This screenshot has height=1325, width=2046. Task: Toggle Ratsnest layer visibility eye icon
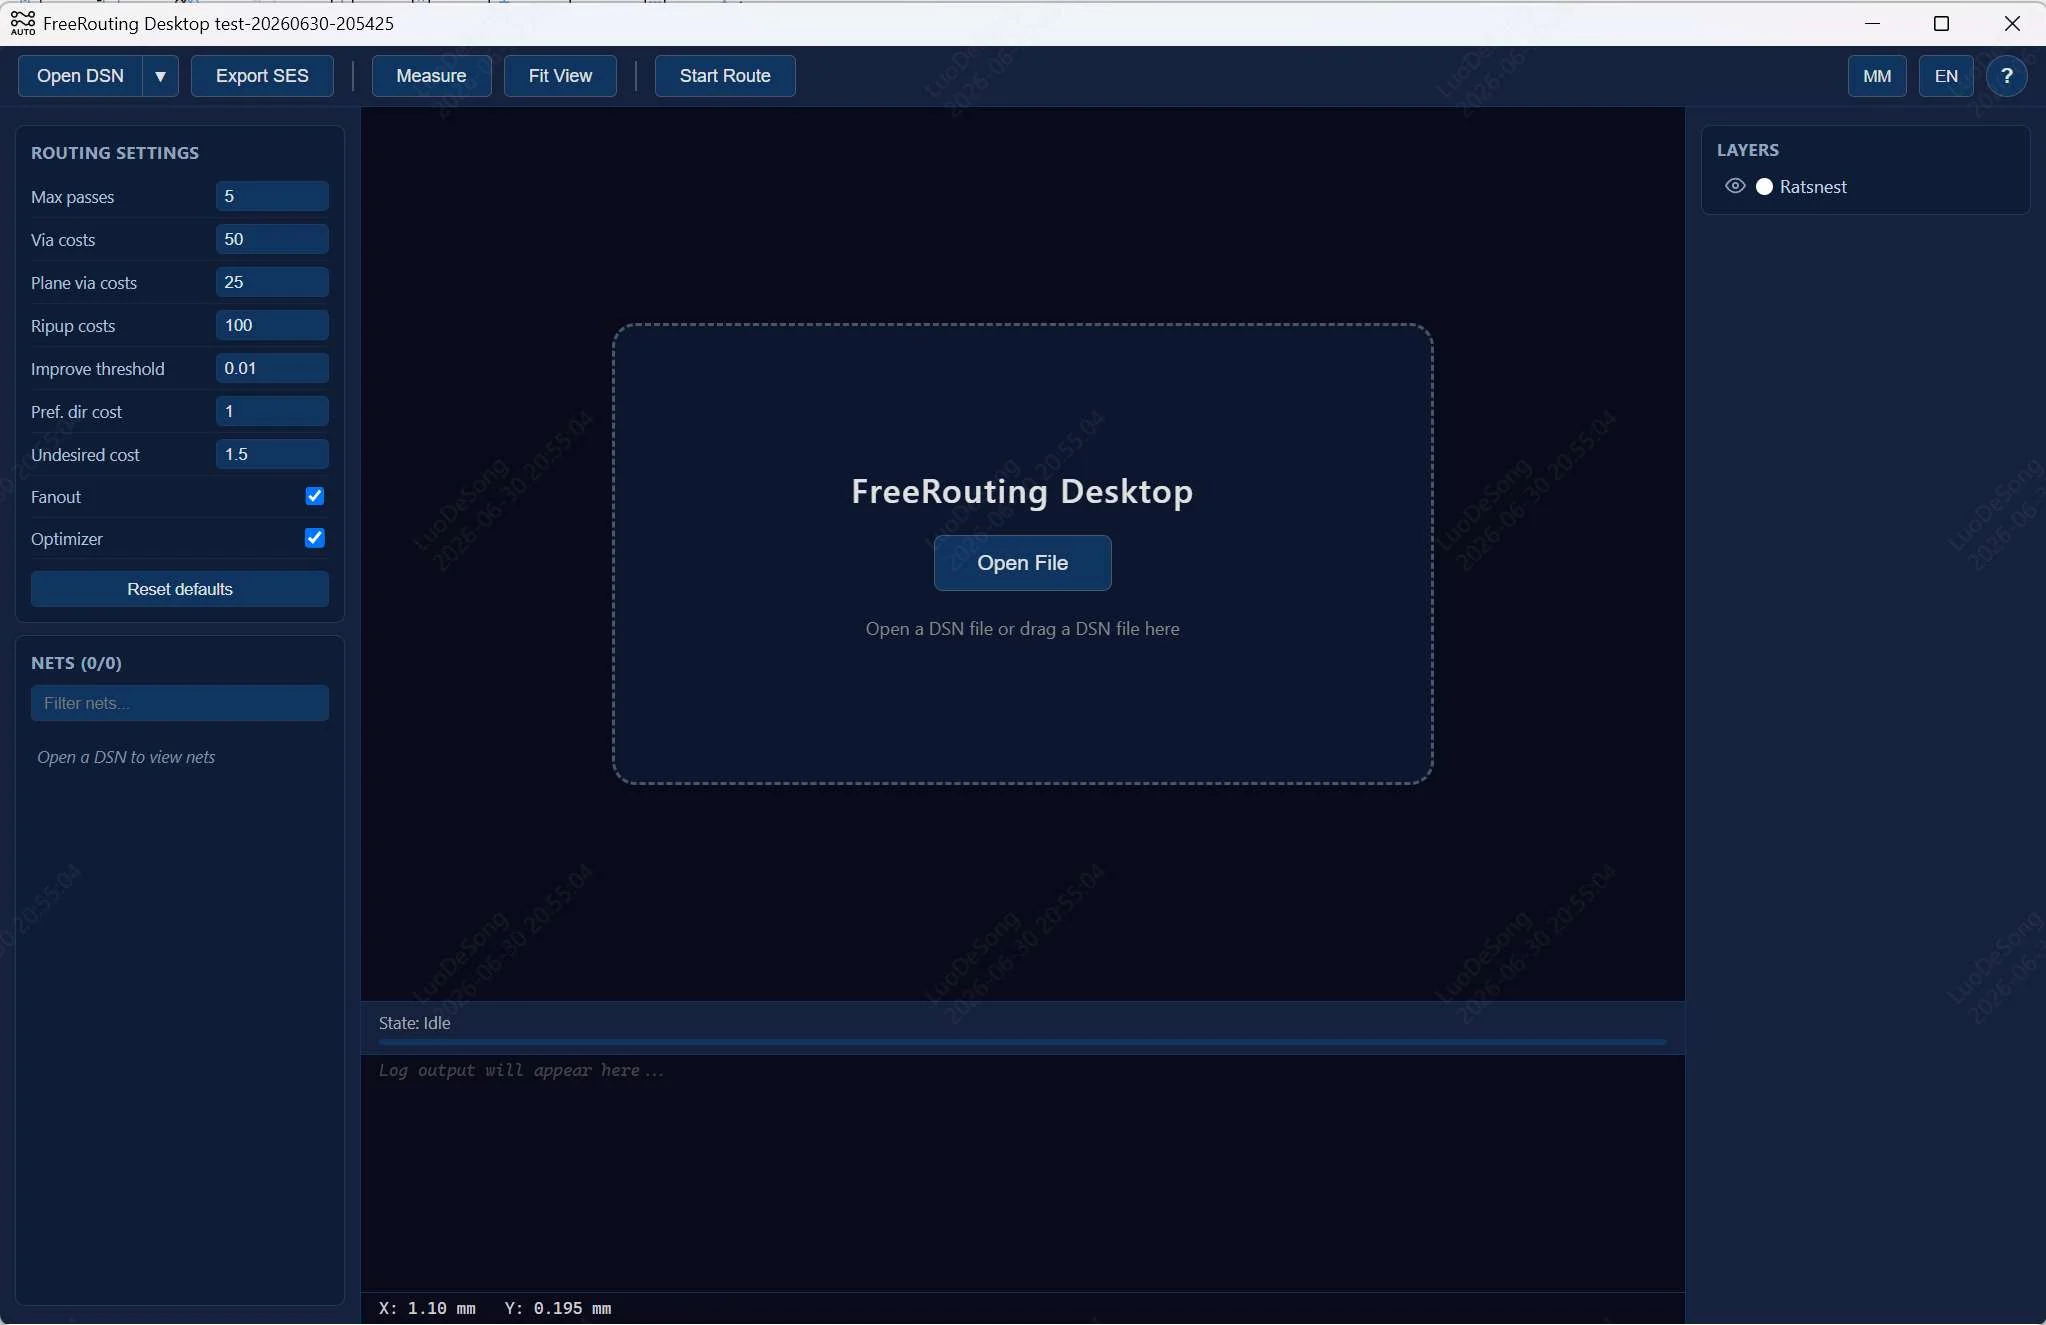coord(1735,187)
